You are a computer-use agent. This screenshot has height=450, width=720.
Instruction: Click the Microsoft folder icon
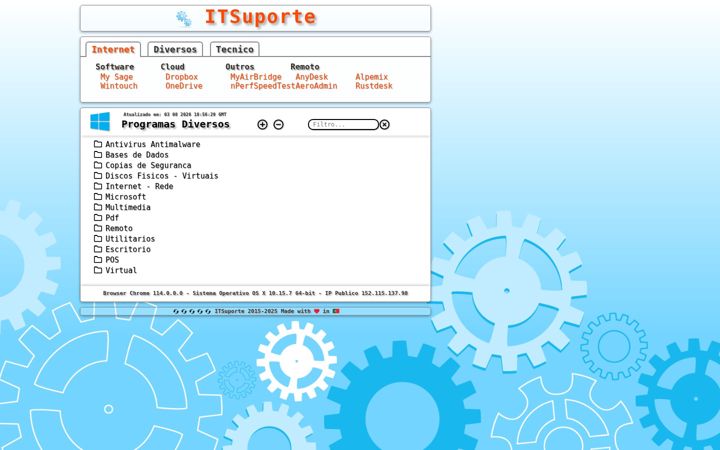(x=98, y=197)
